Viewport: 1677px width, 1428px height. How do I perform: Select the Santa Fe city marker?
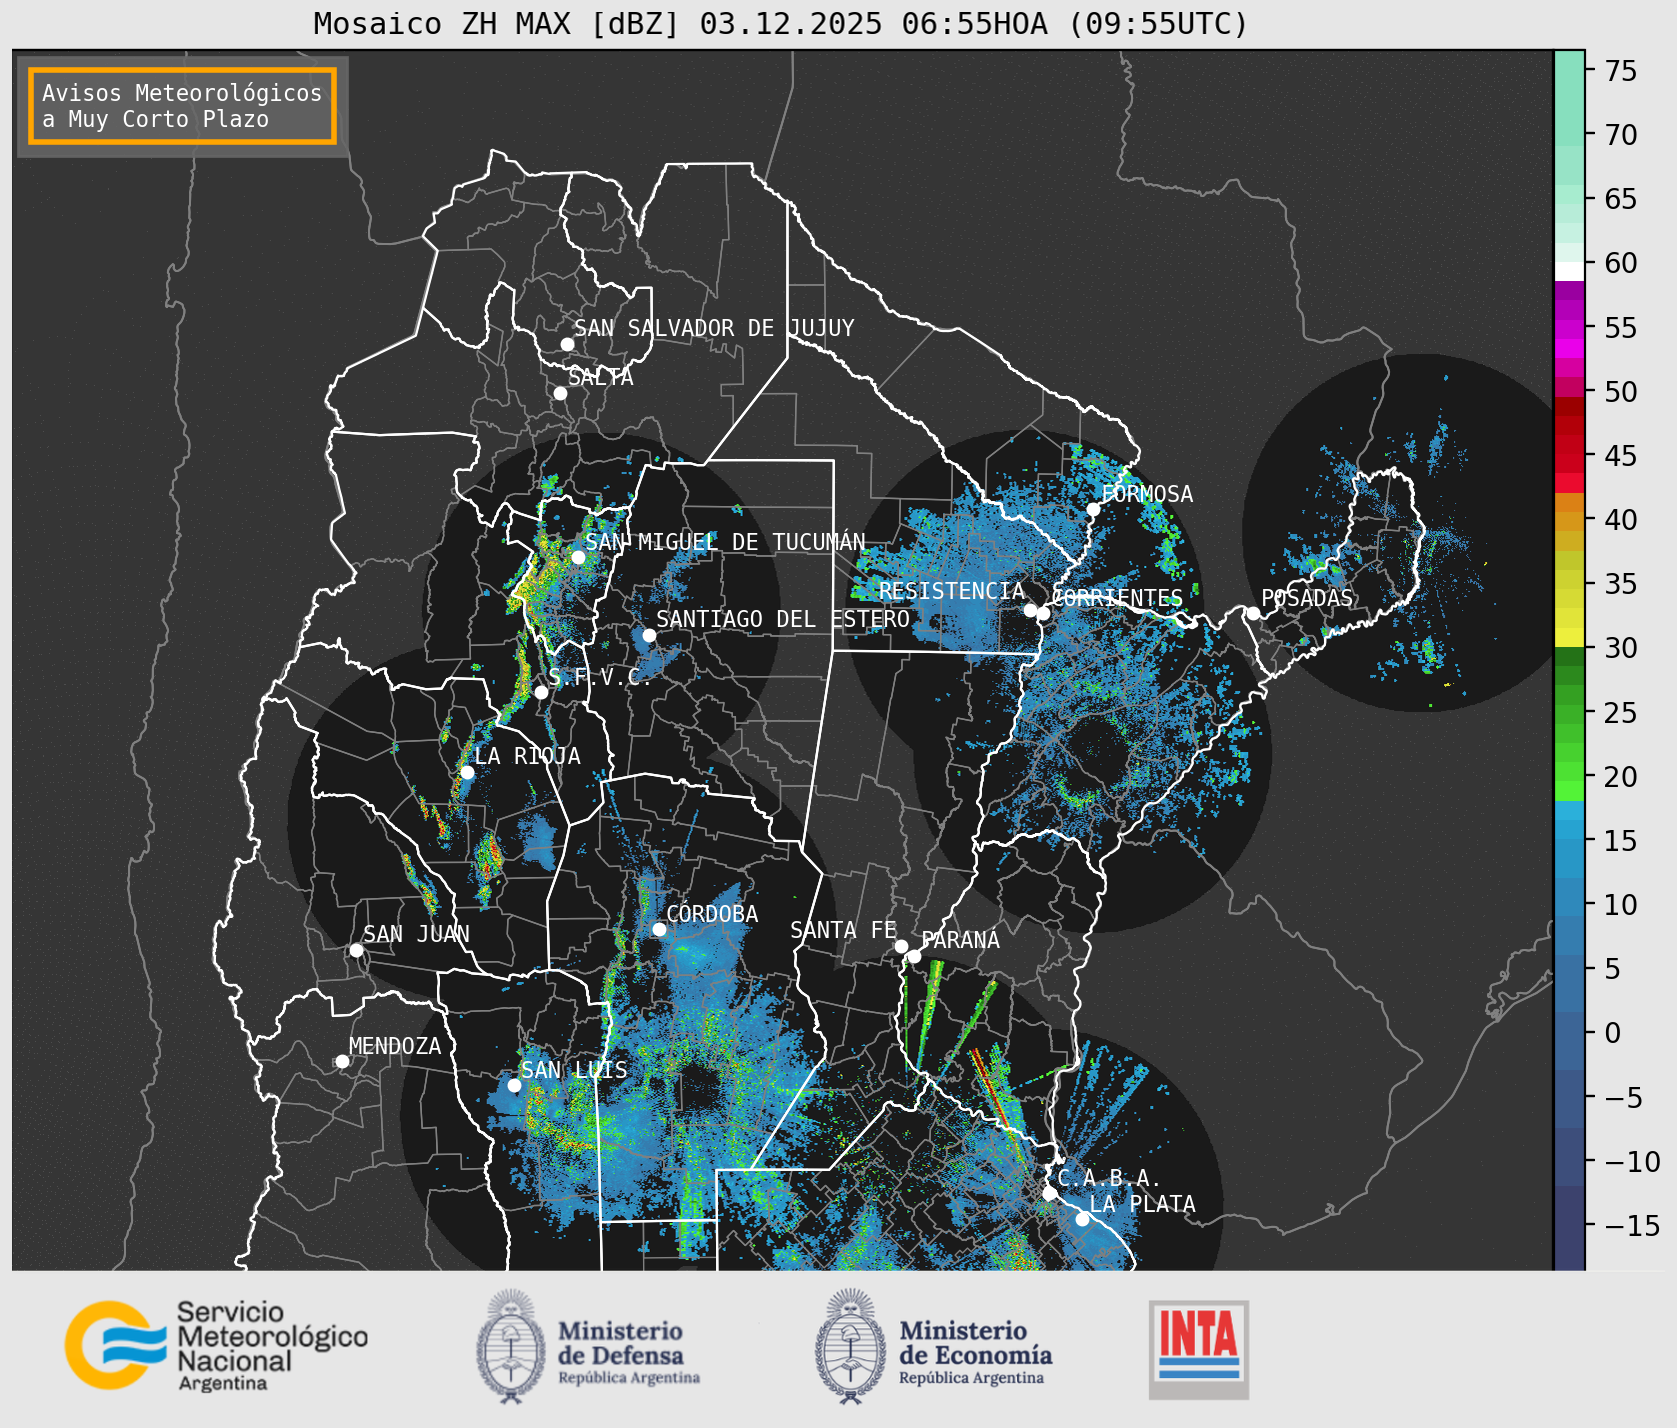pyautogui.click(x=901, y=946)
